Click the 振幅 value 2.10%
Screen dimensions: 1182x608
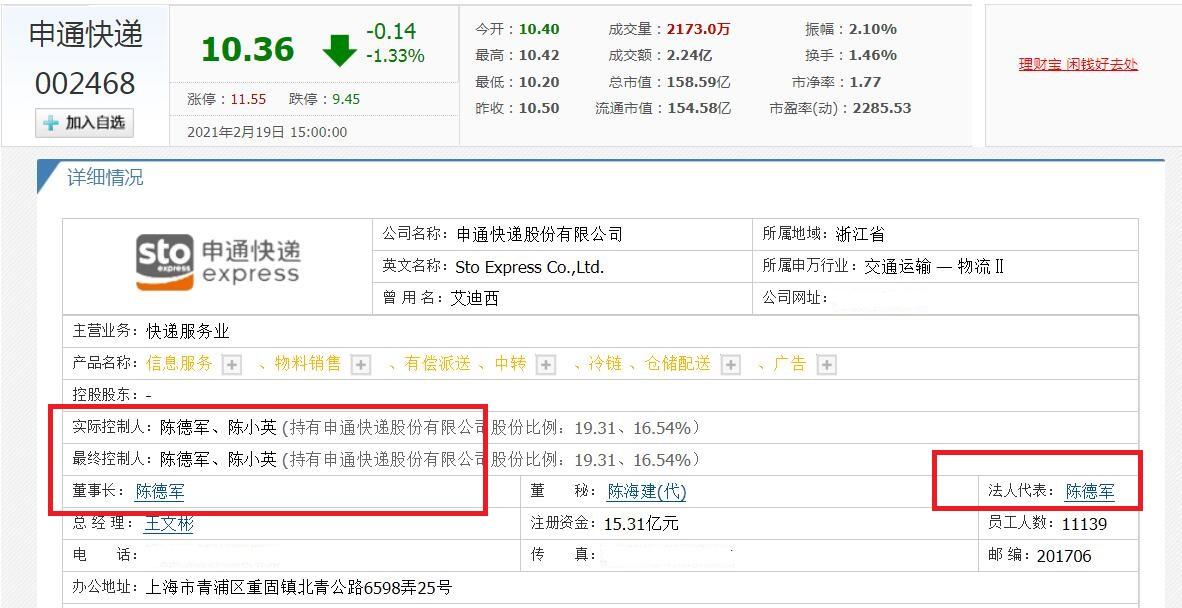tap(873, 29)
